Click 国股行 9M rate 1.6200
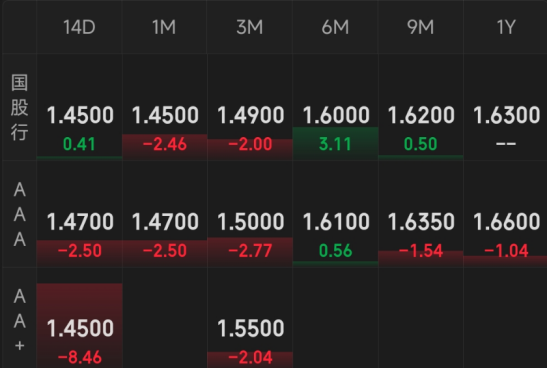The width and height of the screenshot is (548, 368). point(421,115)
